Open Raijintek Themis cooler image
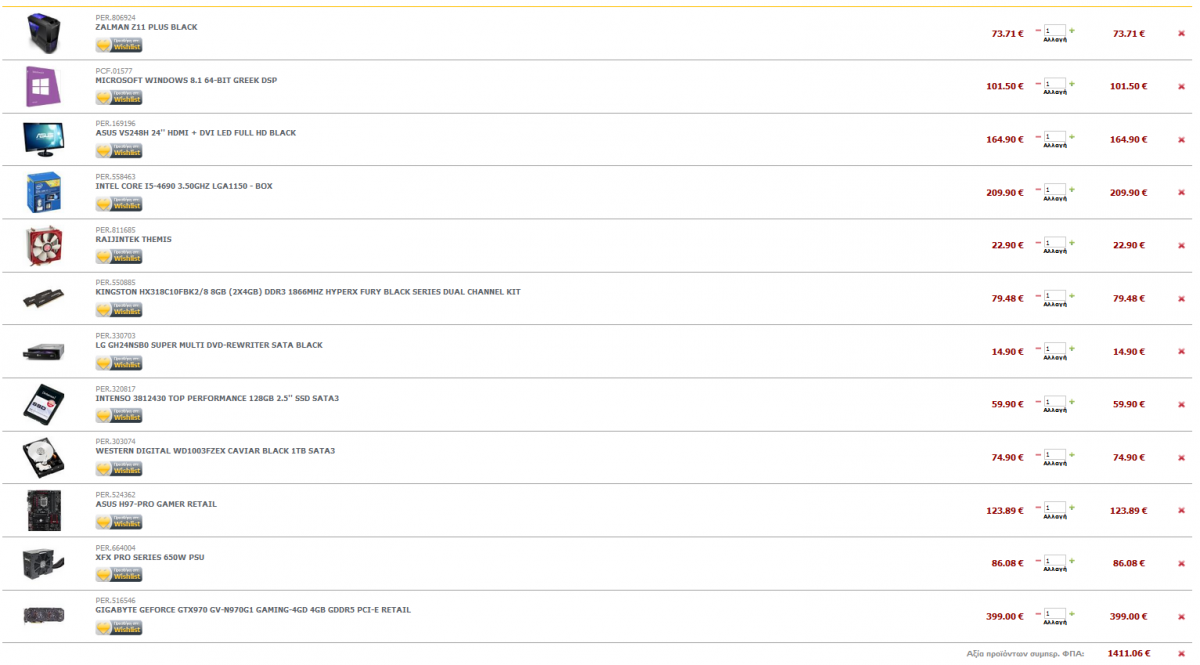 click(x=43, y=246)
